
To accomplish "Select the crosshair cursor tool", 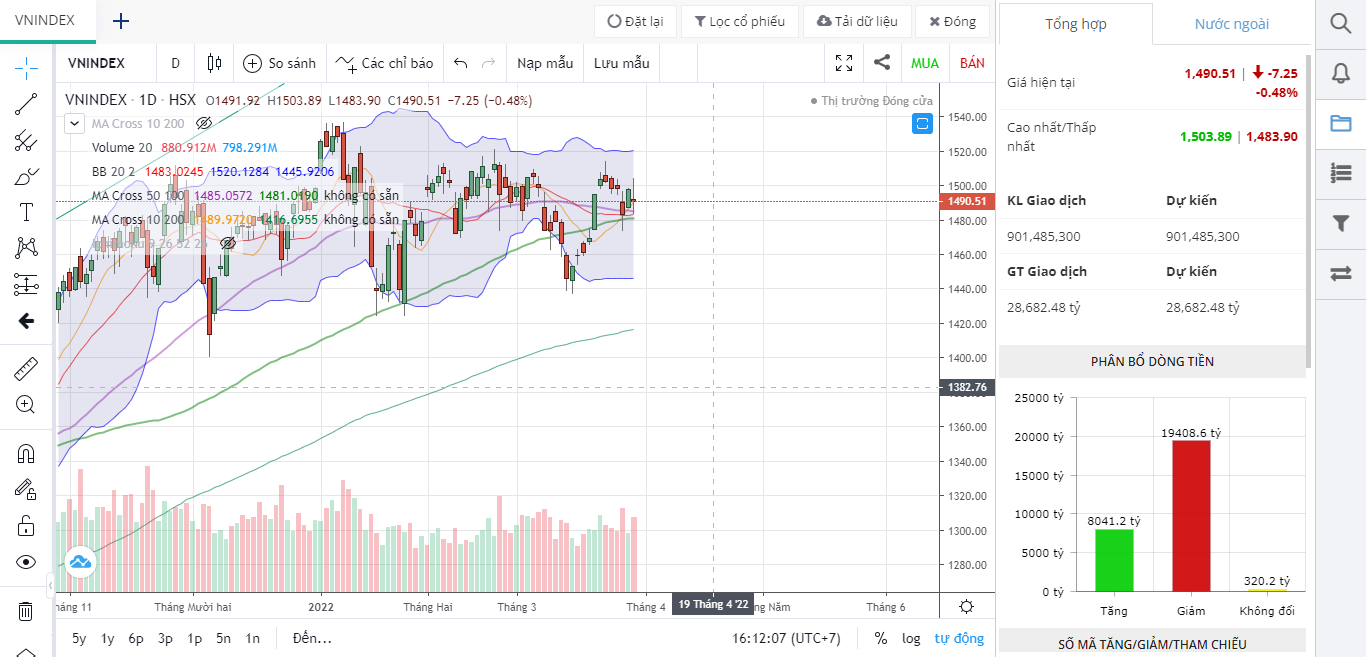I will 26,68.
